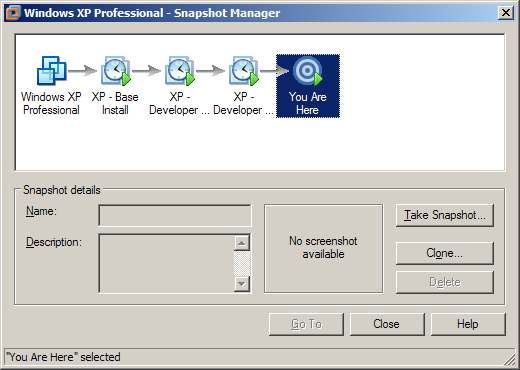Click into the snapshot Name field
Viewport: 520px width, 370px height.
pos(175,215)
